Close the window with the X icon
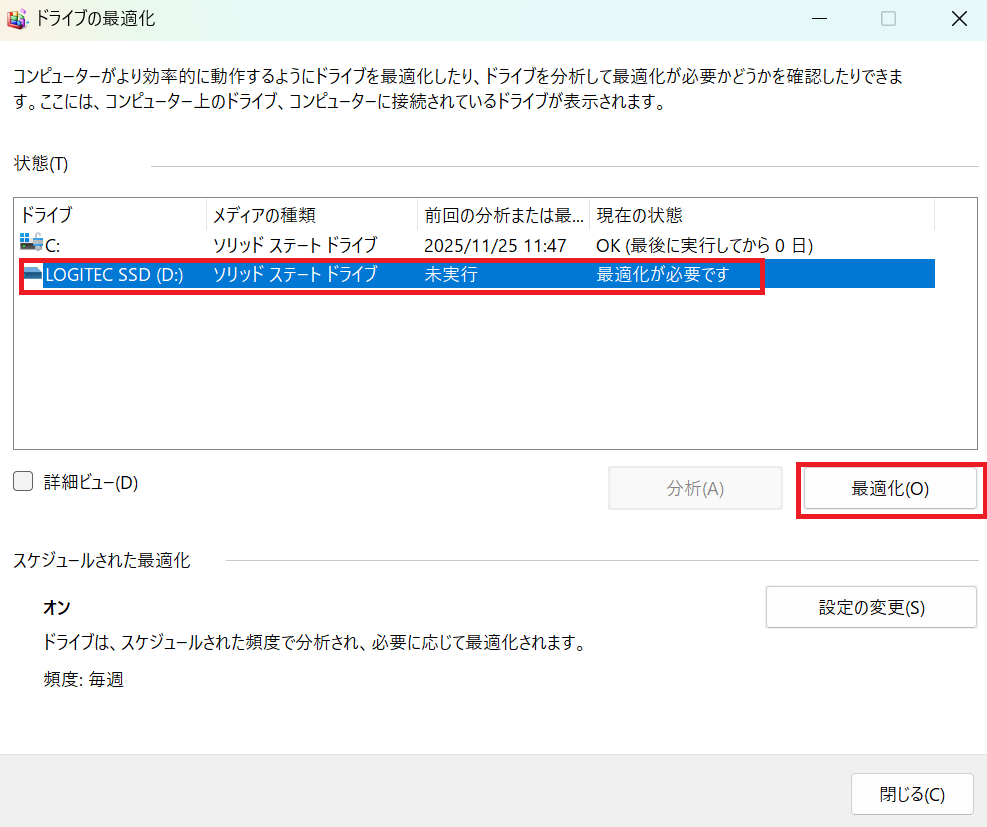The height and width of the screenshot is (827, 987). coord(958,18)
